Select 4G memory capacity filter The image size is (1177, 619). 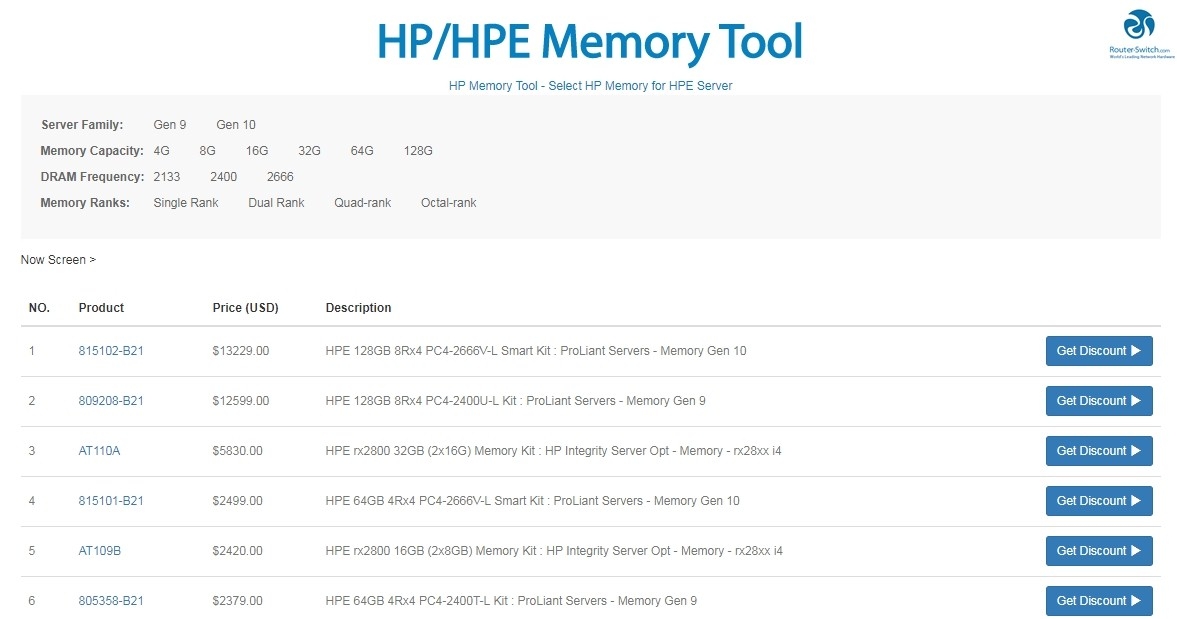tap(161, 151)
